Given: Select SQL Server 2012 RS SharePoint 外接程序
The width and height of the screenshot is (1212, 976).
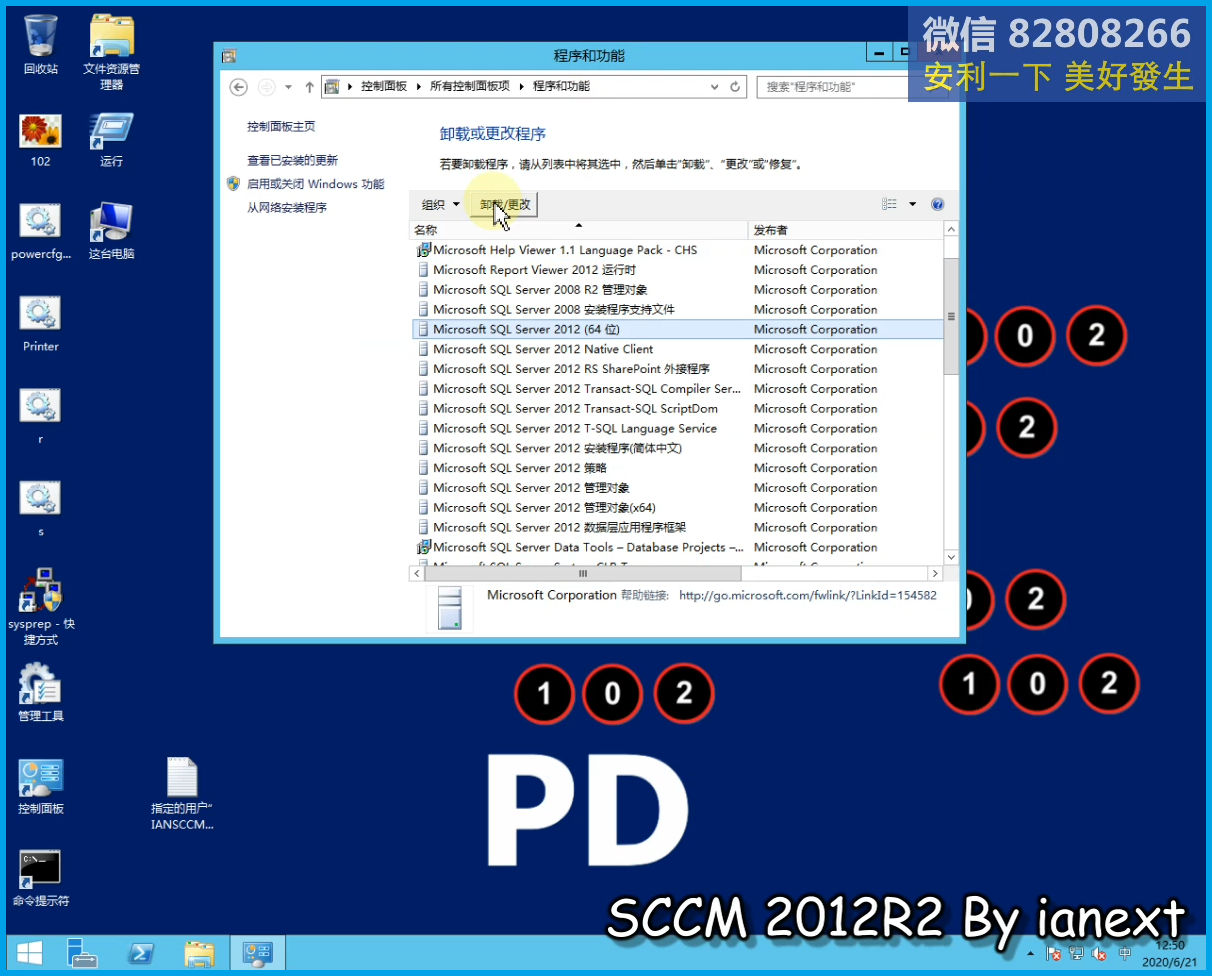Looking at the screenshot, I should click(x=677, y=369).
